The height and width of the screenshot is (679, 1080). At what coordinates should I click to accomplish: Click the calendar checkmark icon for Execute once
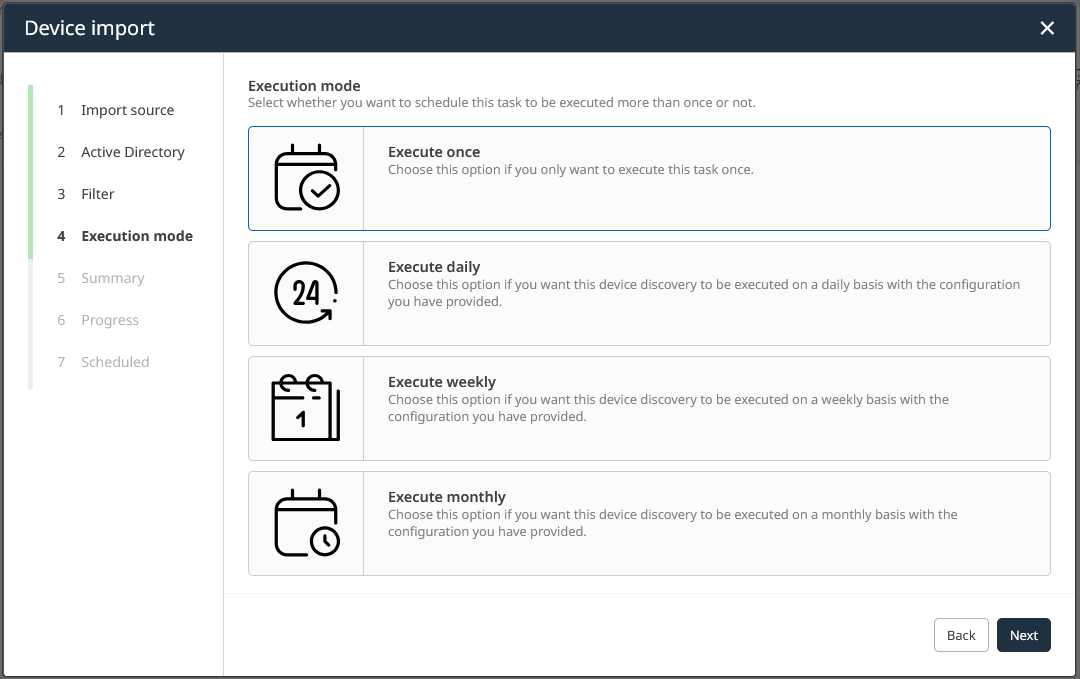coord(306,178)
